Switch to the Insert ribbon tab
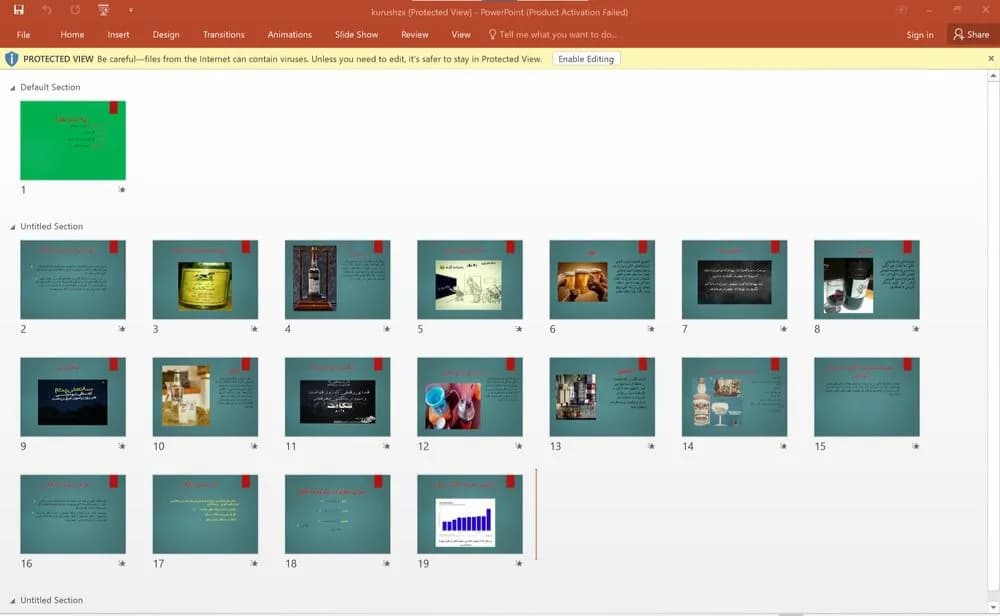This screenshot has width=1000, height=616. pyautogui.click(x=118, y=34)
